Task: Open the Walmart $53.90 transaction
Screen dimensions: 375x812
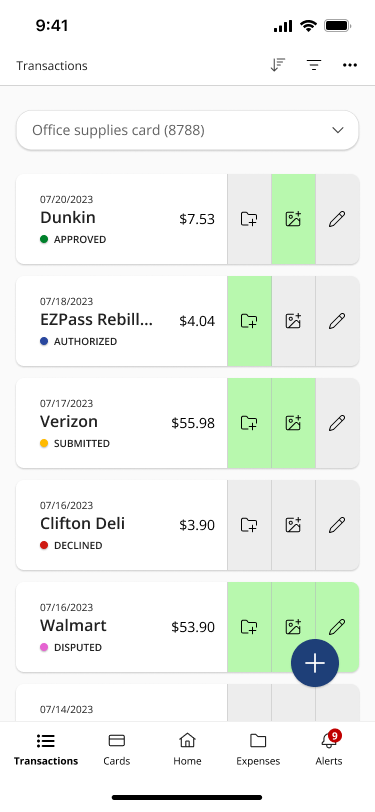Action: 122,627
